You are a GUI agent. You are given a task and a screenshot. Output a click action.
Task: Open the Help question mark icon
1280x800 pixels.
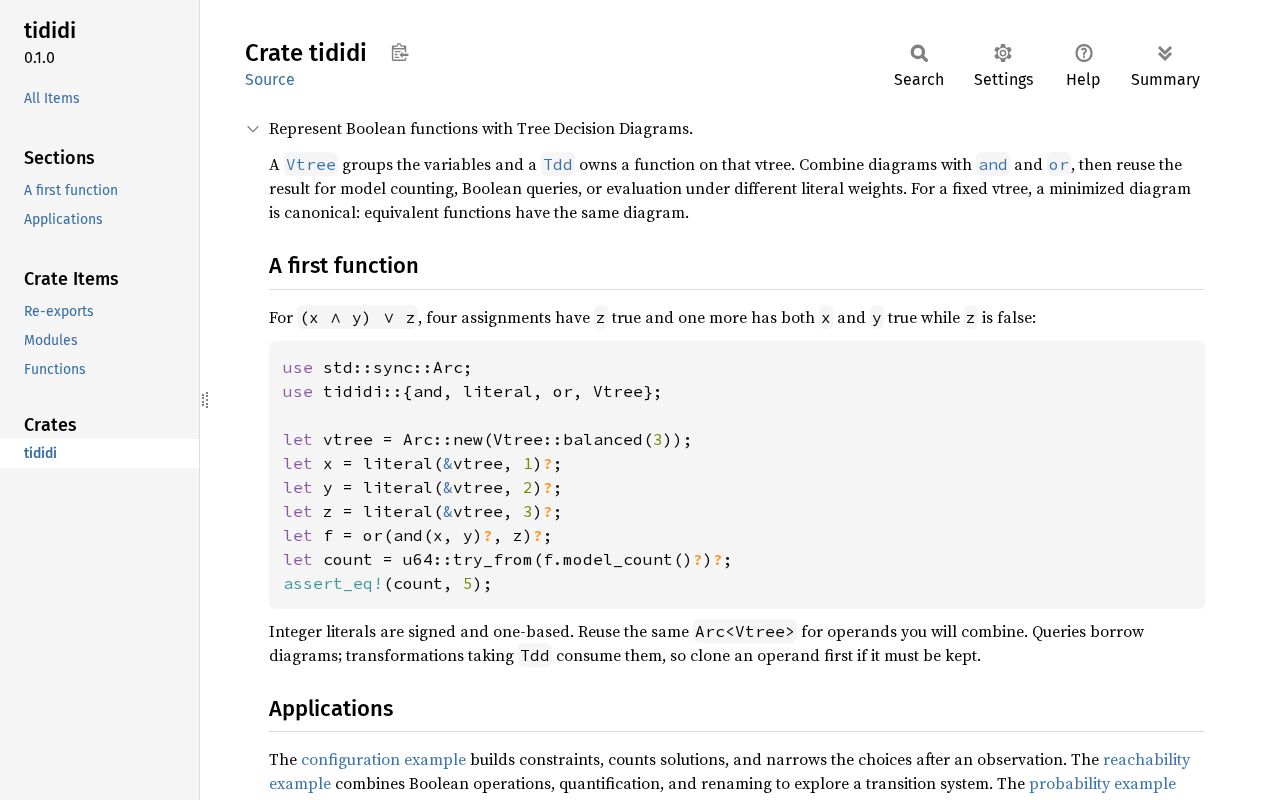[x=1084, y=53]
